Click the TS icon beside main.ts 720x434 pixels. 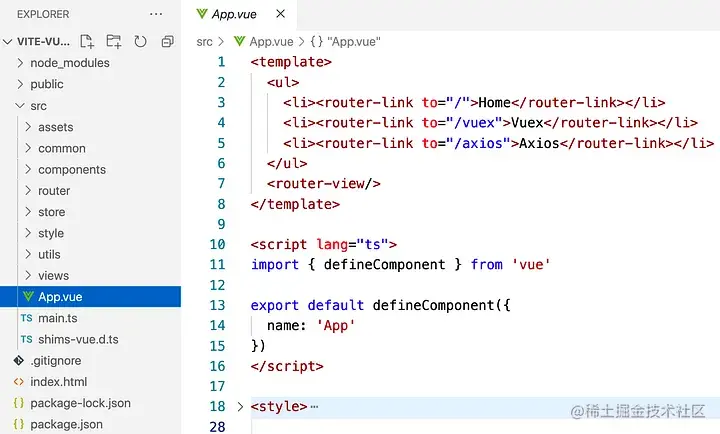[x=26, y=318]
